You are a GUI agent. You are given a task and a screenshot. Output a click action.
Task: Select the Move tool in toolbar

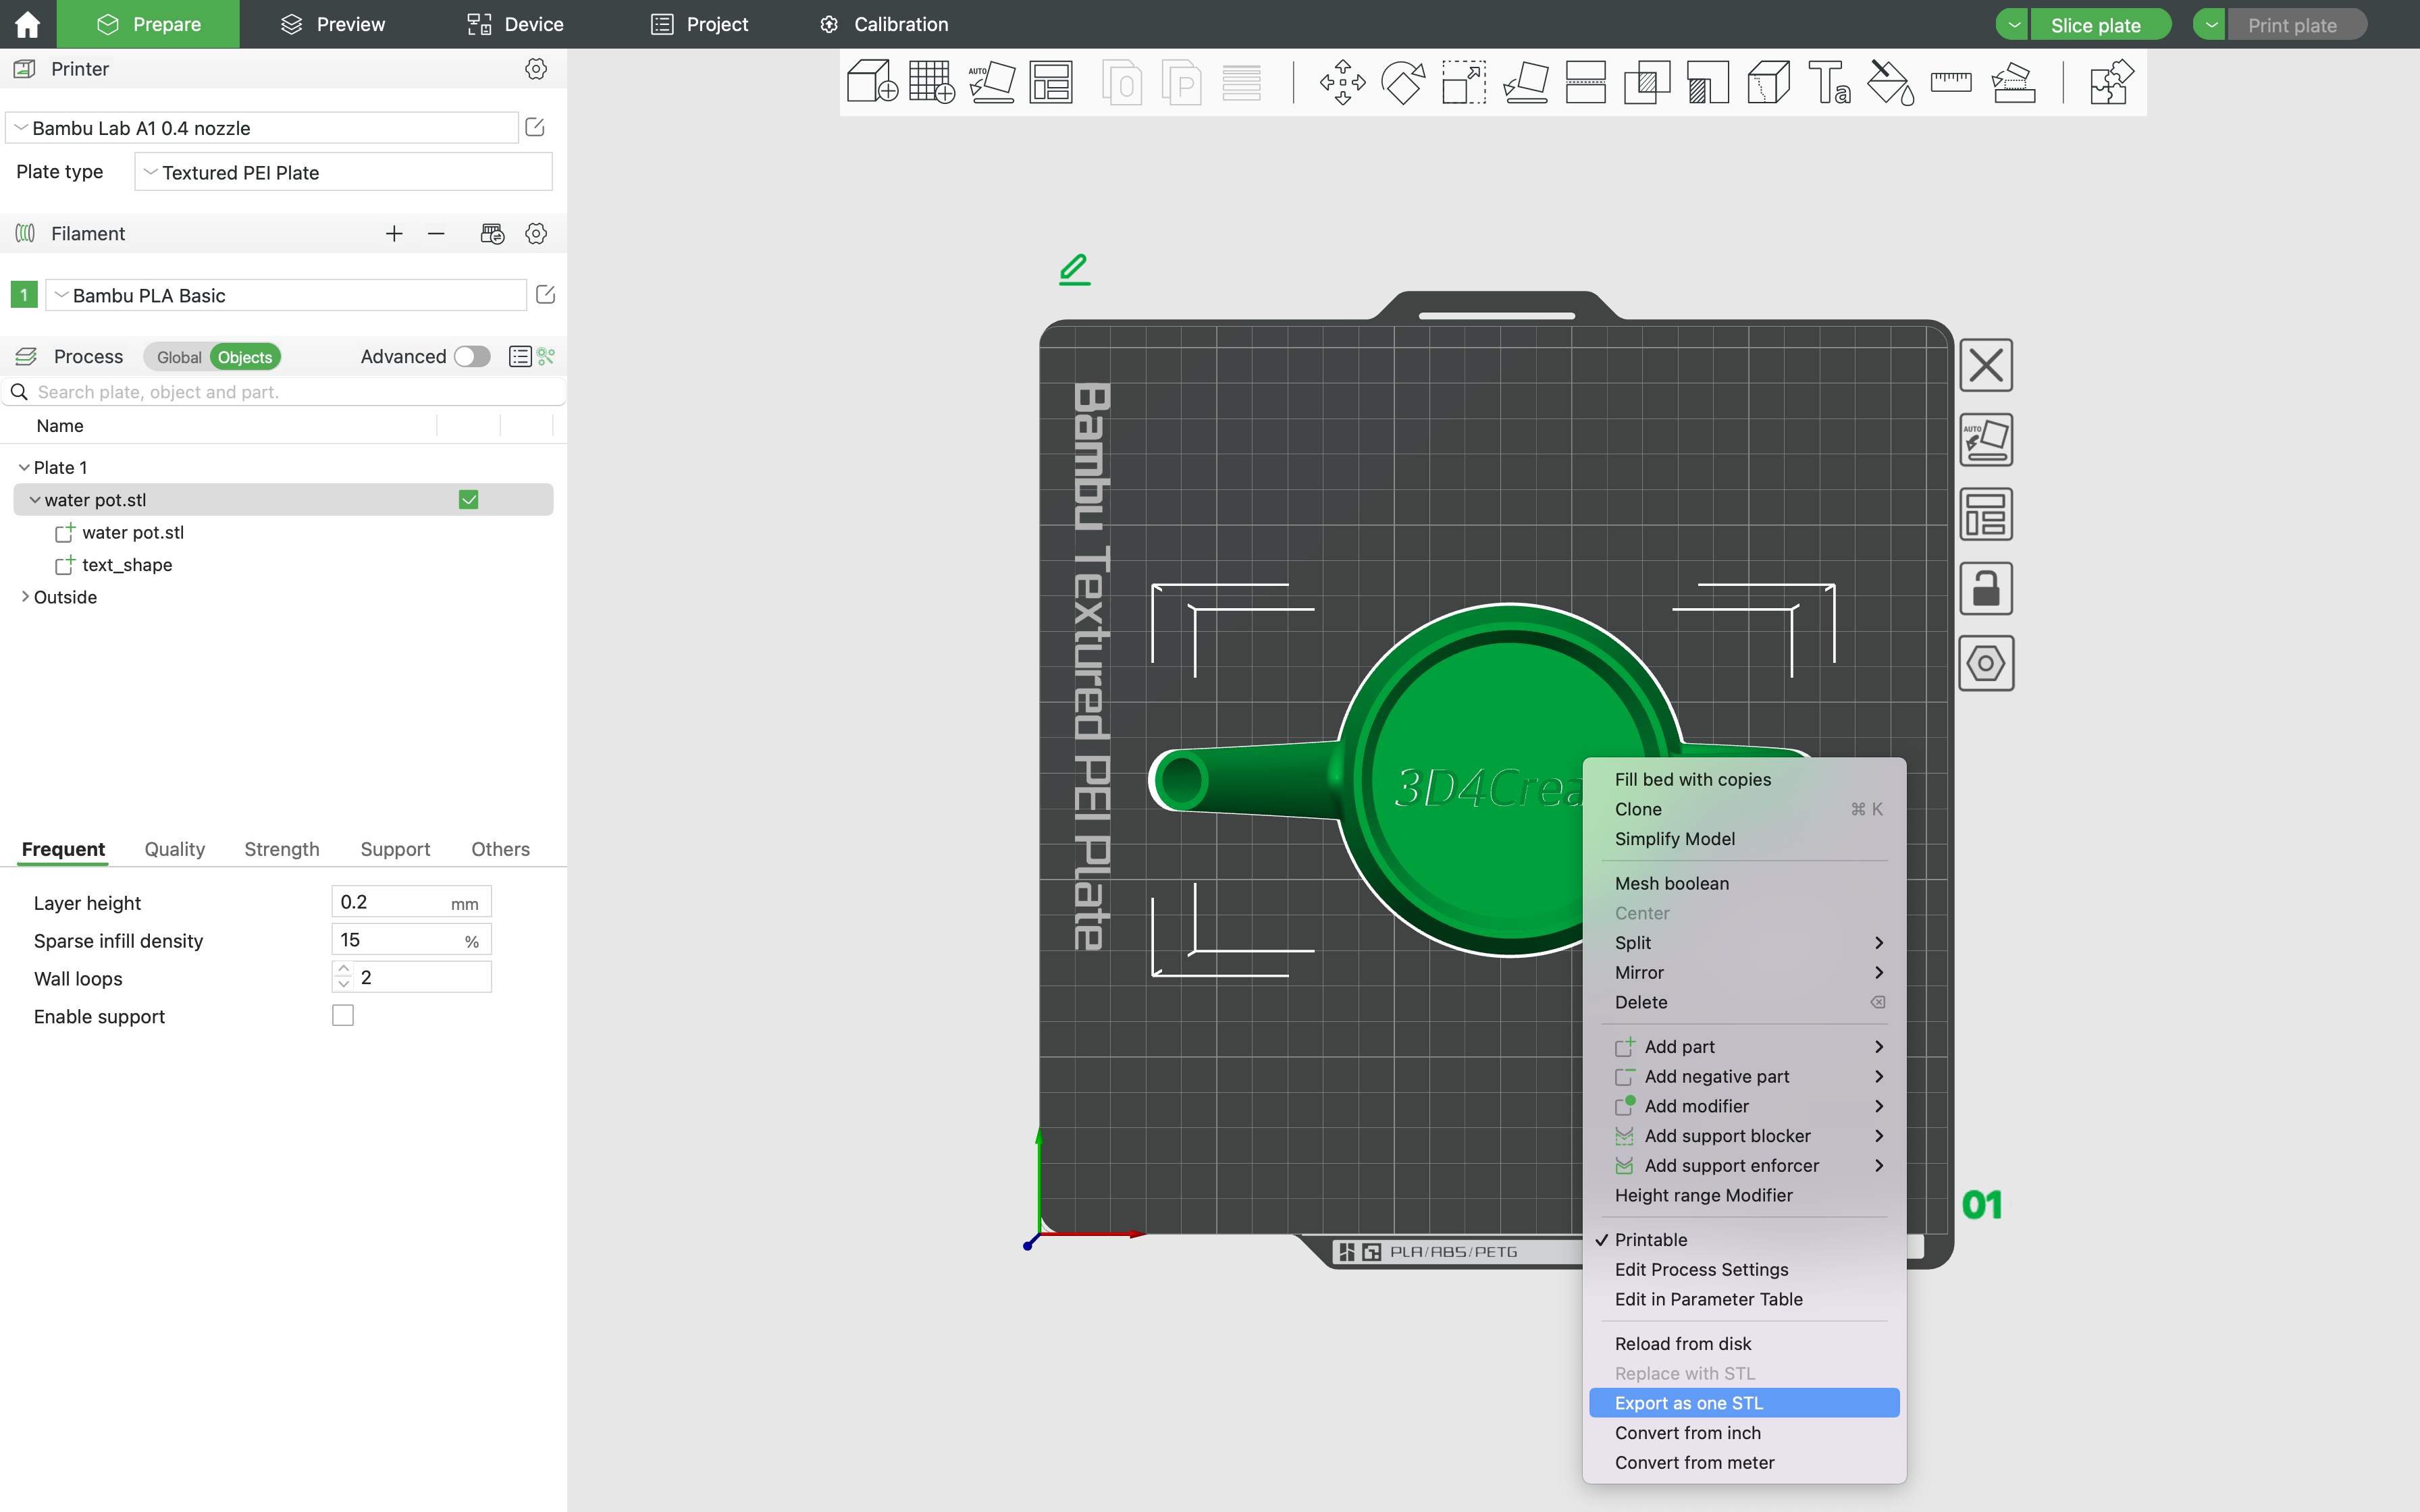point(1342,82)
